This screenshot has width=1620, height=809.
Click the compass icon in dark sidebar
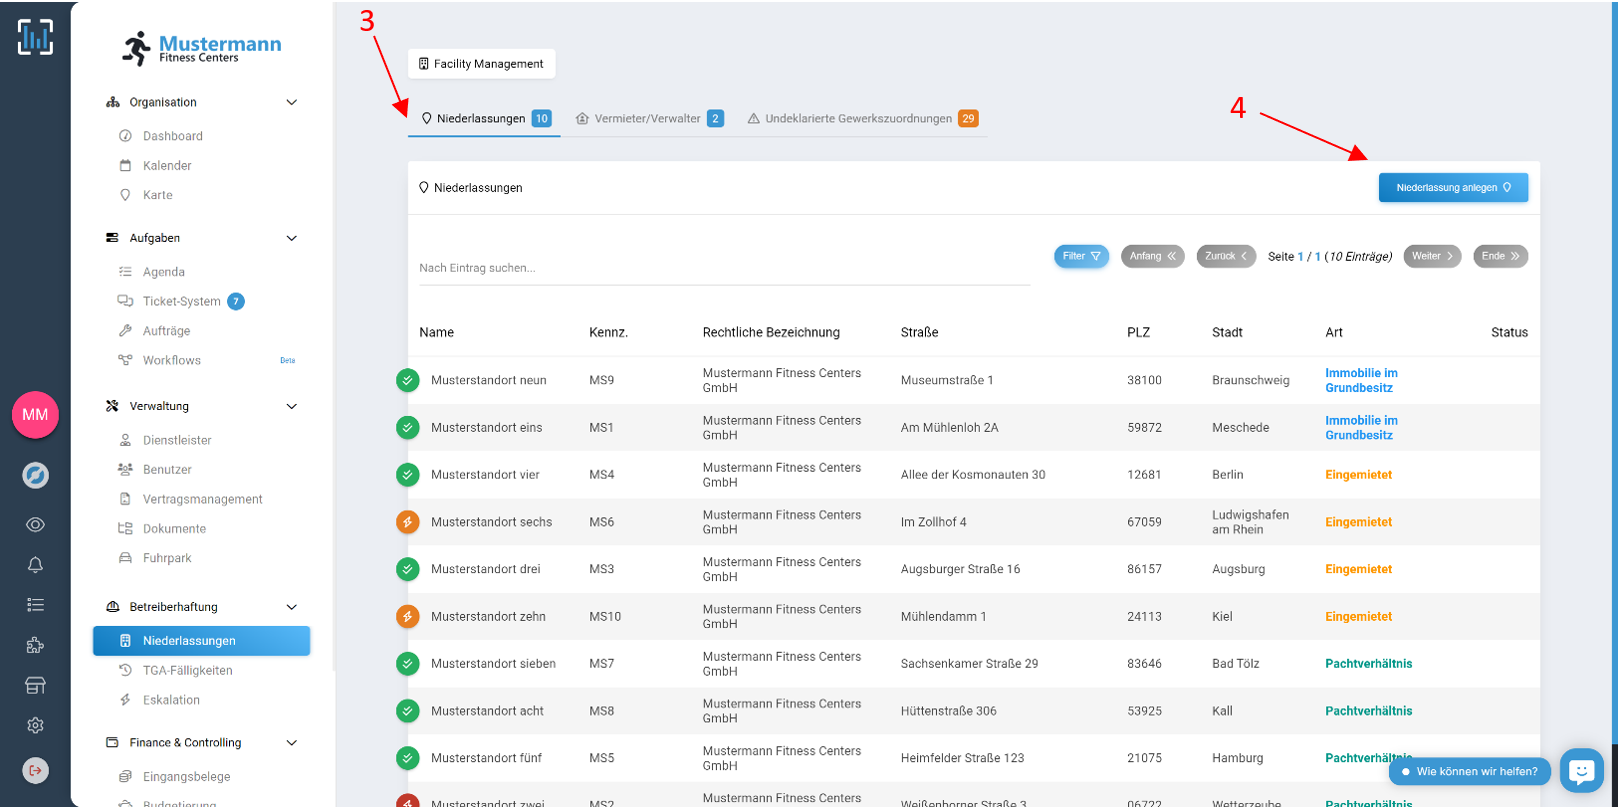pos(35,475)
